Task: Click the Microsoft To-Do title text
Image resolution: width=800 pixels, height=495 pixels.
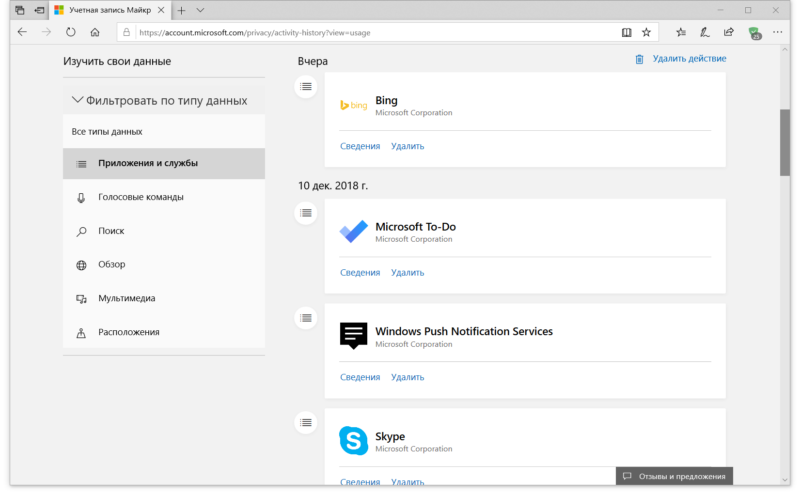Action: (415, 227)
